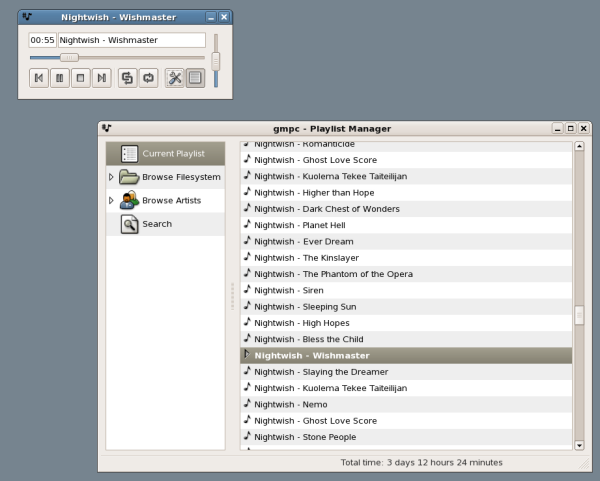Click the Browse Filesystem folder icon
600x481 pixels.
[129, 177]
